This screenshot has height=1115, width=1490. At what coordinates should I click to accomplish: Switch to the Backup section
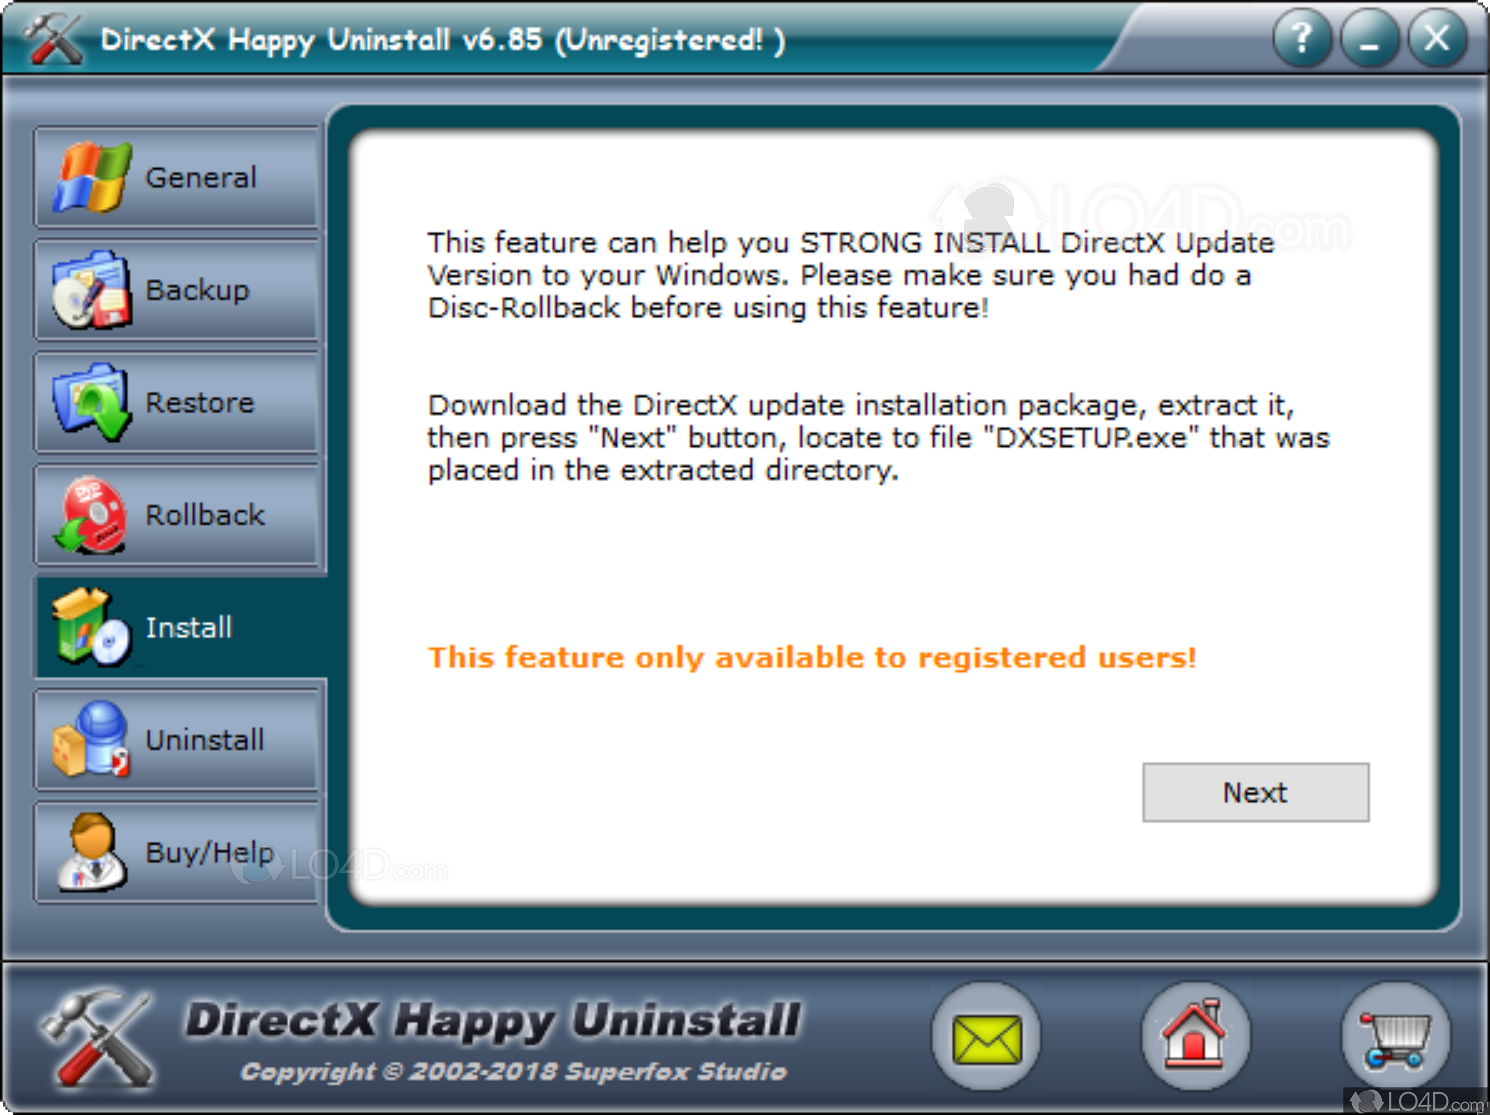pyautogui.click(x=176, y=290)
